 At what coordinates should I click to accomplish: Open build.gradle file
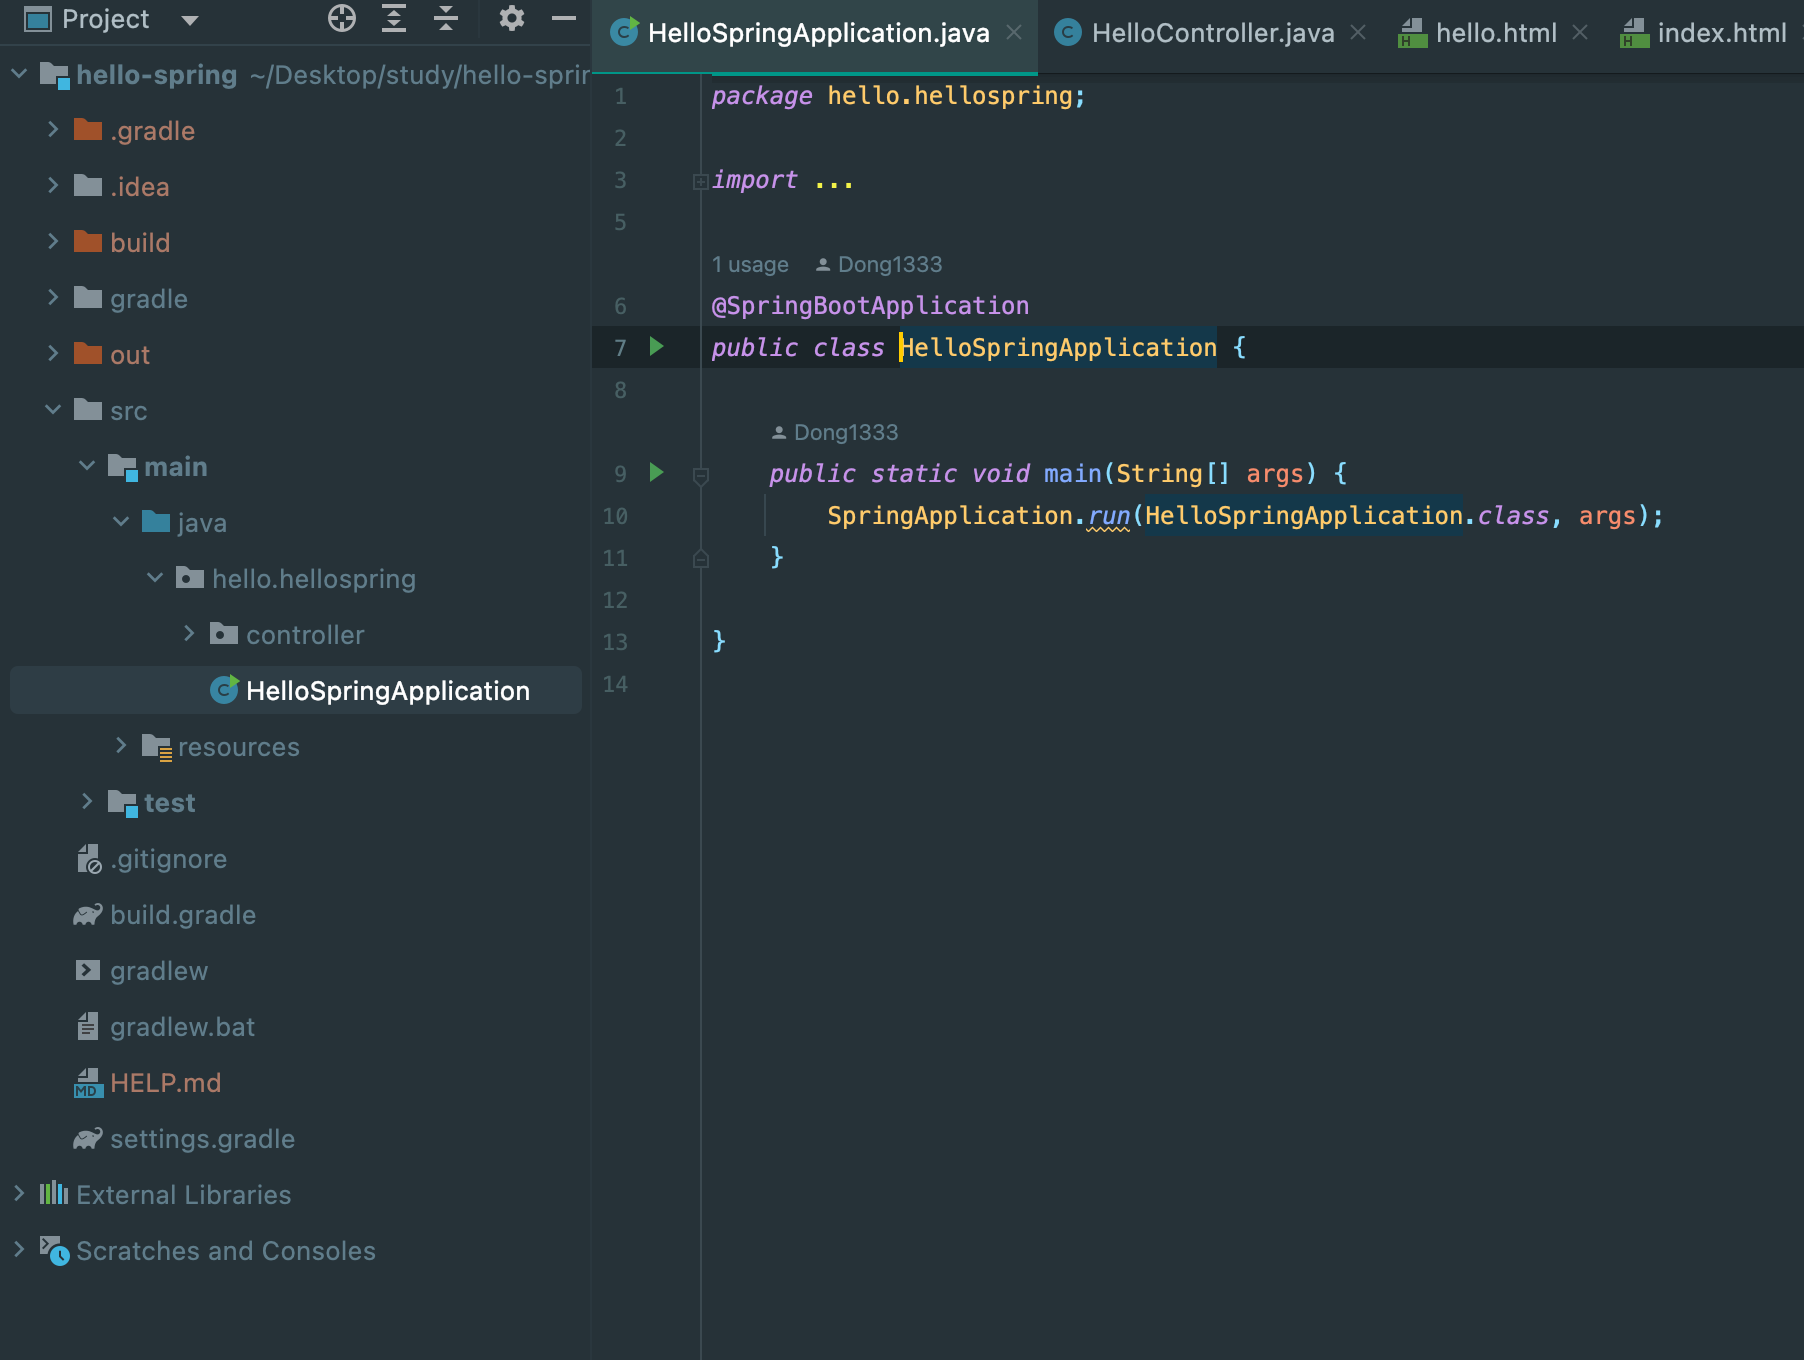coord(183,915)
